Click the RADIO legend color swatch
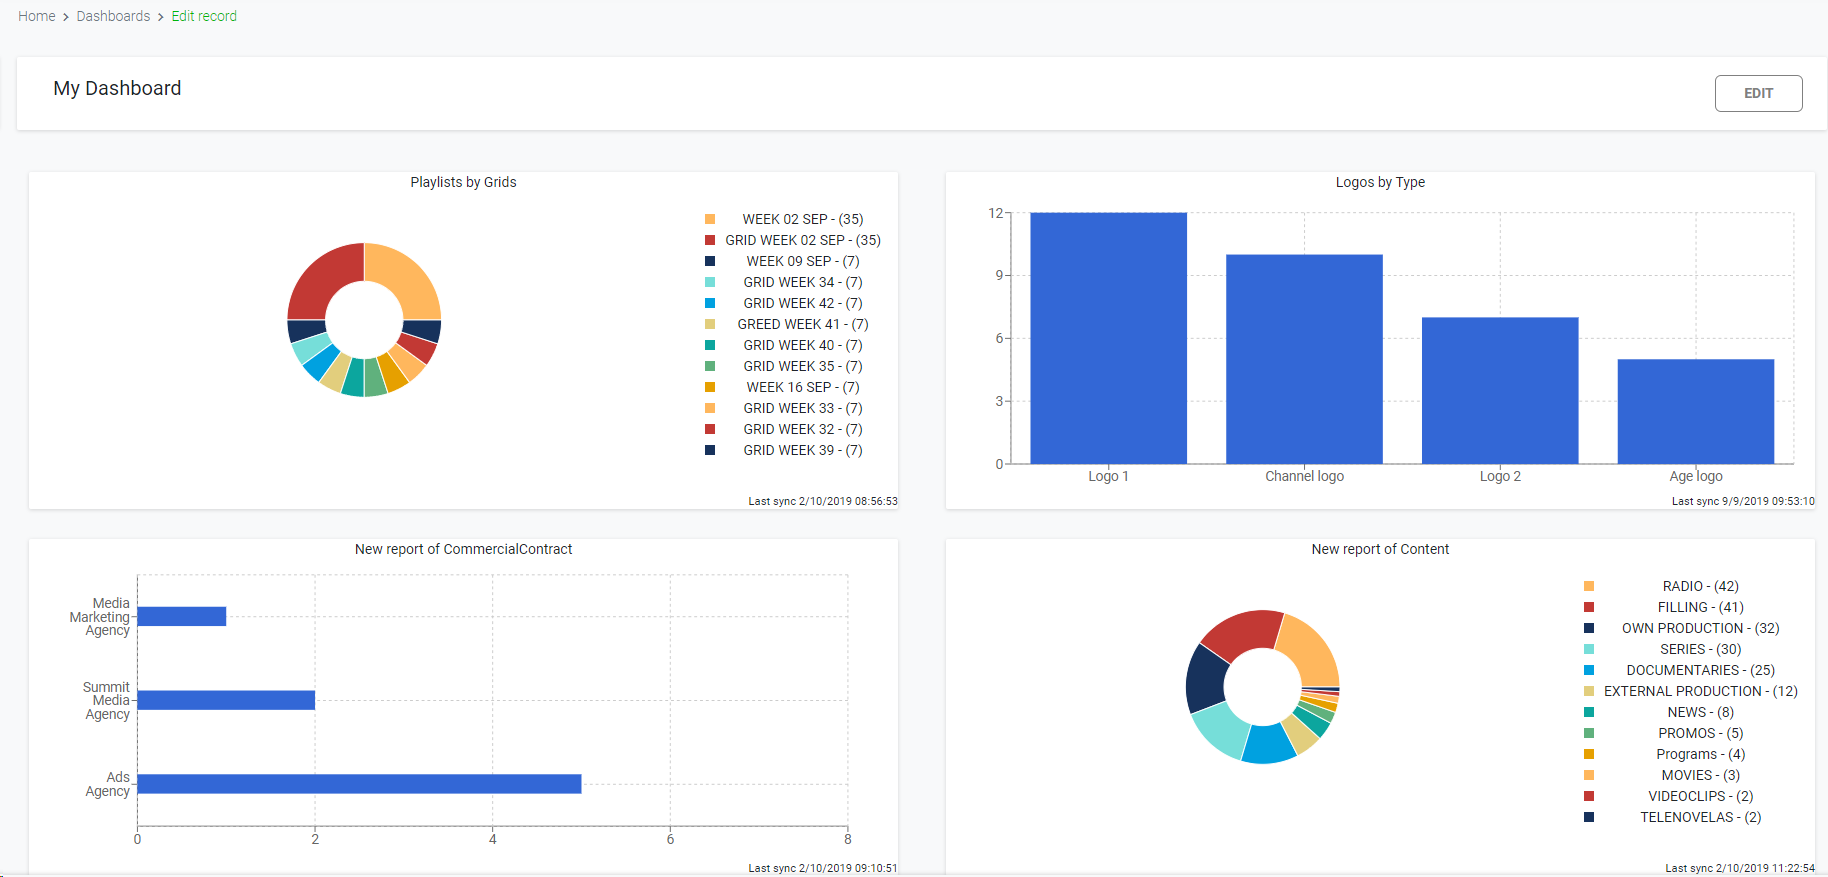 coord(1589,586)
